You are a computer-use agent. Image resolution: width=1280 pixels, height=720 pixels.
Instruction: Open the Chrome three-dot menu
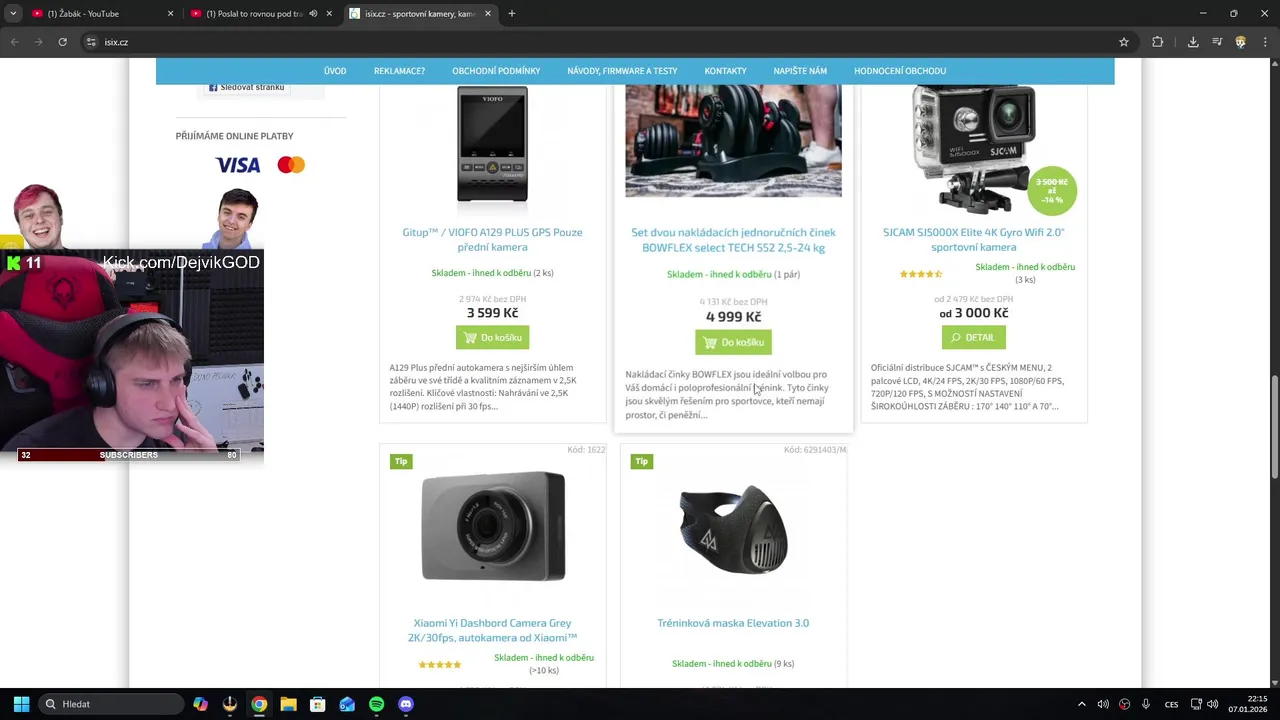[x=1264, y=42]
